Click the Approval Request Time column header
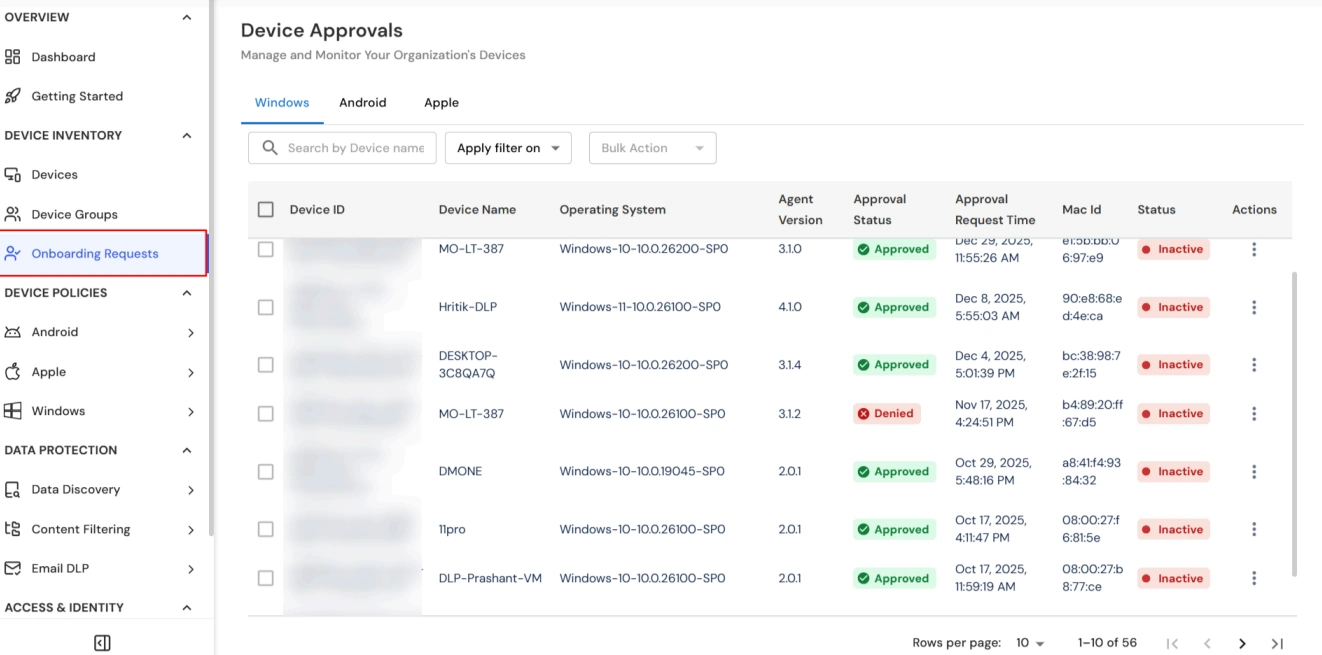The height and width of the screenshot is (655, 1322). pyautogui.click(x=995, y=210)
